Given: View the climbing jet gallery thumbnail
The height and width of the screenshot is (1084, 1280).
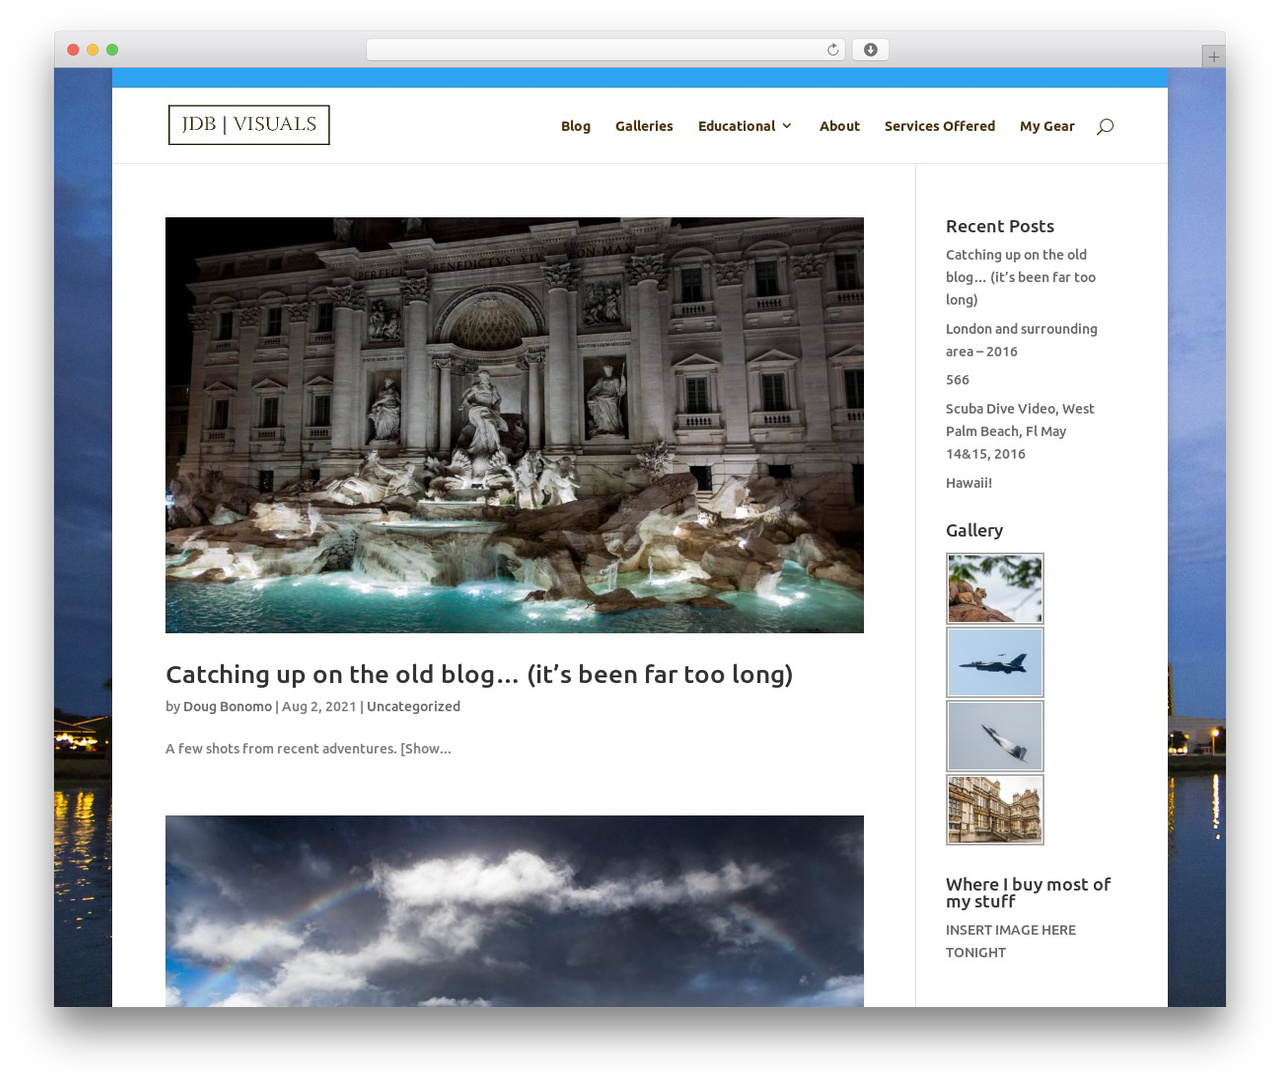Looking at the screenshot, I should (x=995, y=736).
